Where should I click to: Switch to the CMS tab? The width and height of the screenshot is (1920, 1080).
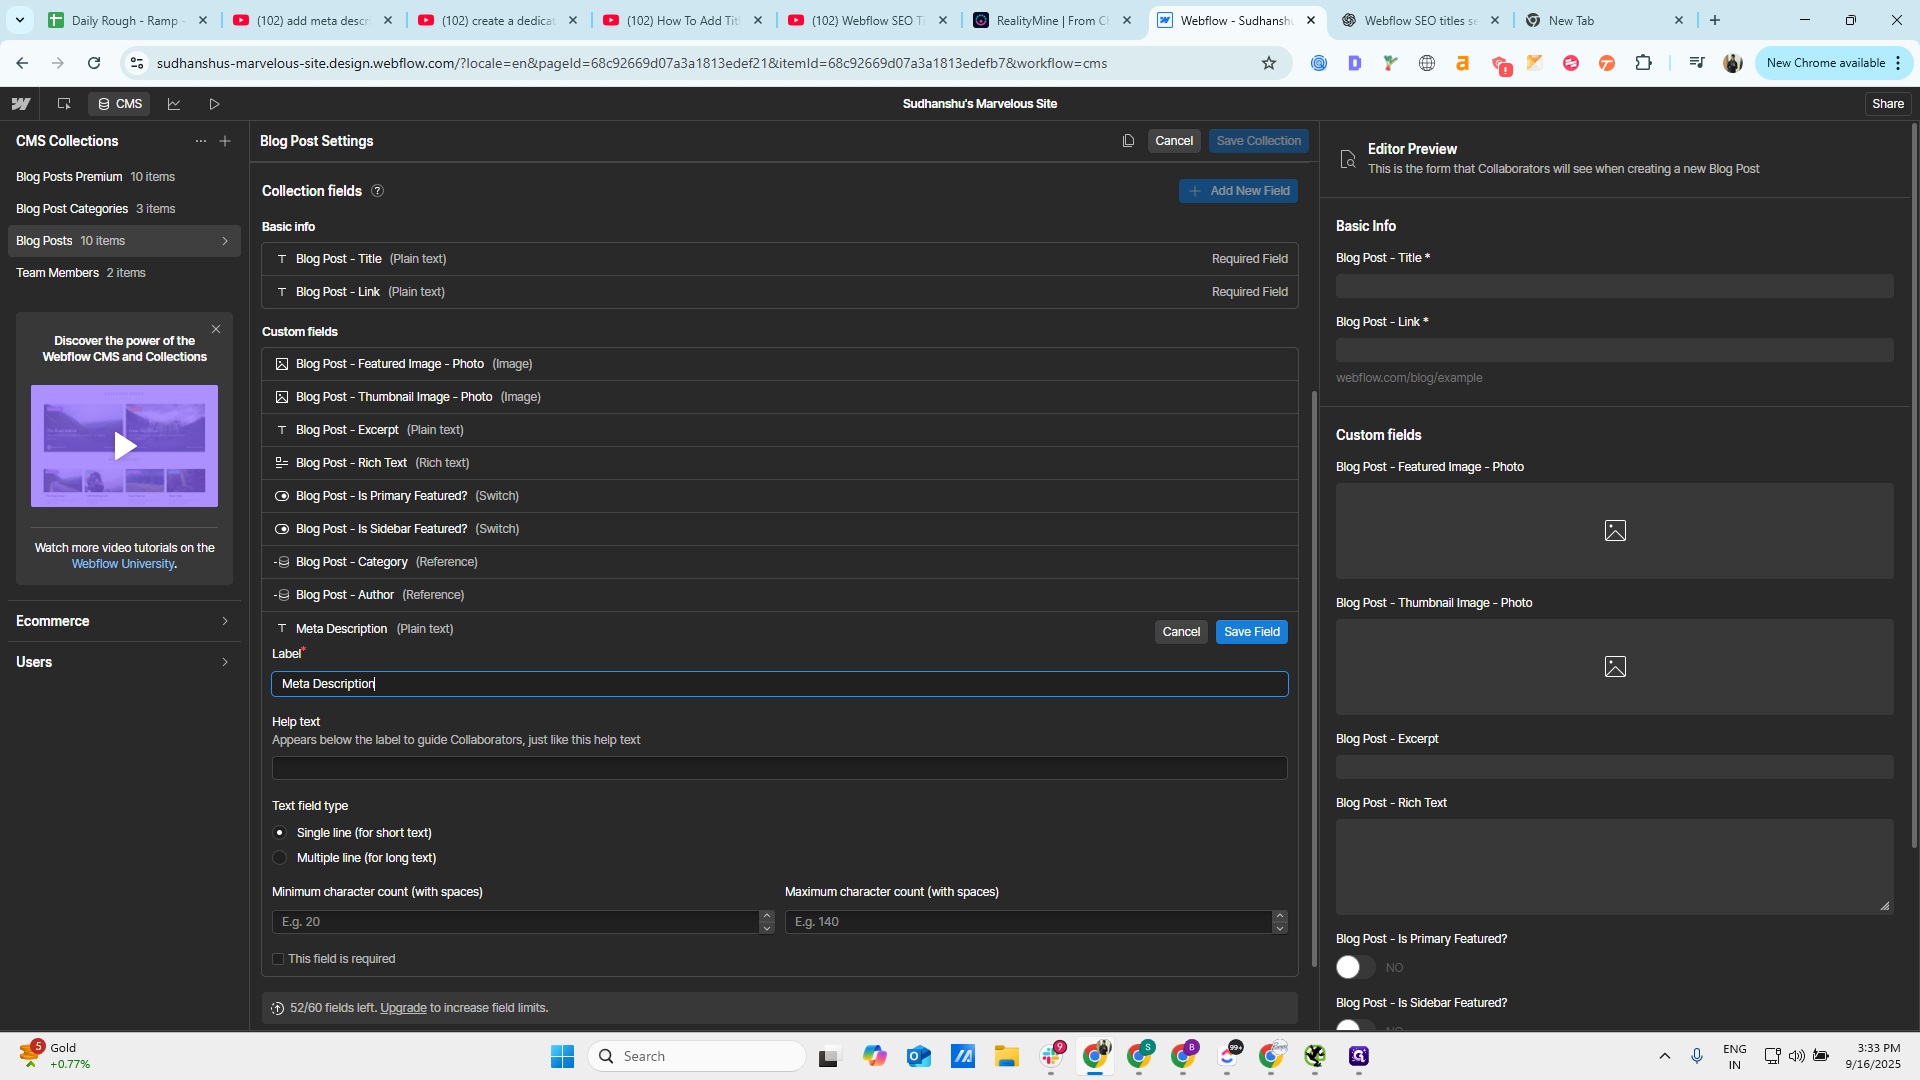[120, 104]
